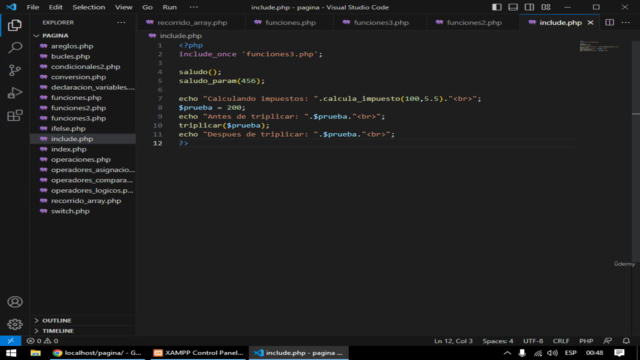Split the editor to the right

609,22
